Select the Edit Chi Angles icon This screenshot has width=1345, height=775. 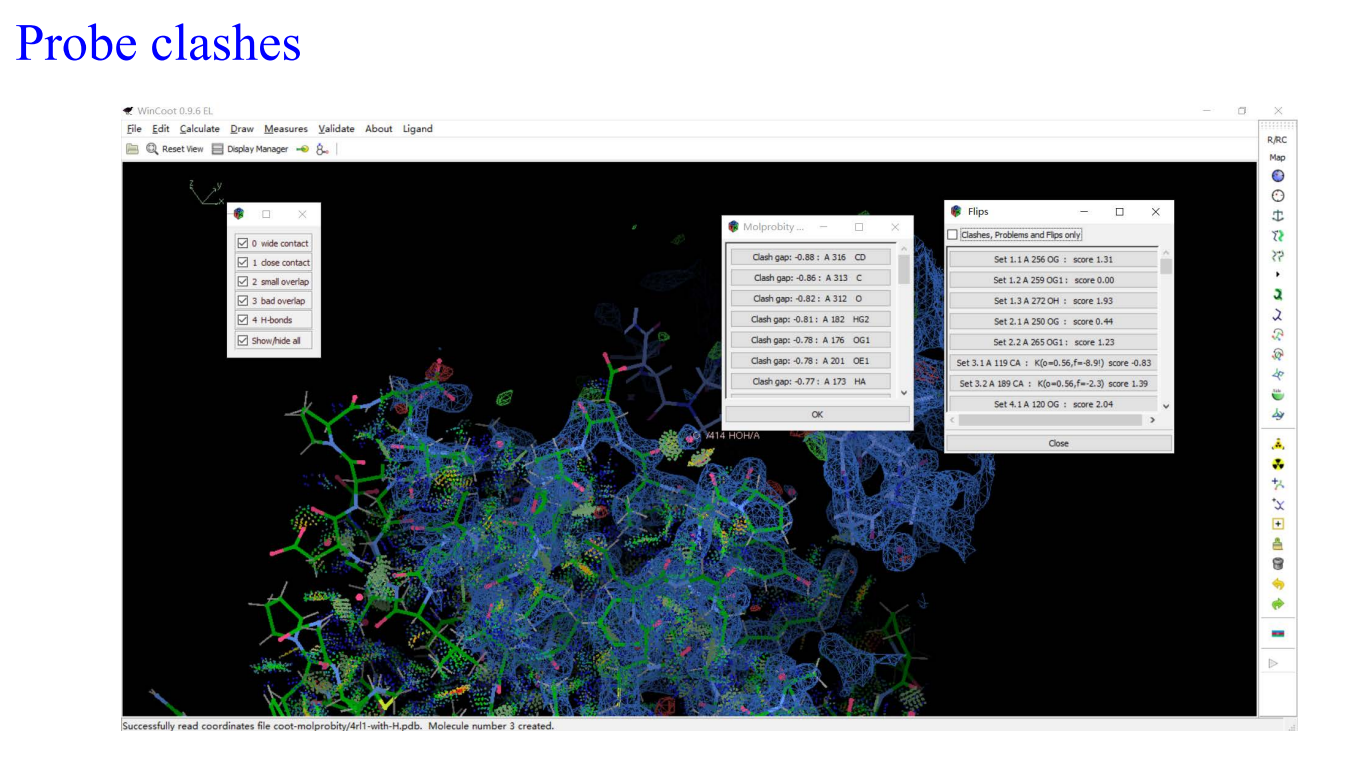pos(1277,335)
